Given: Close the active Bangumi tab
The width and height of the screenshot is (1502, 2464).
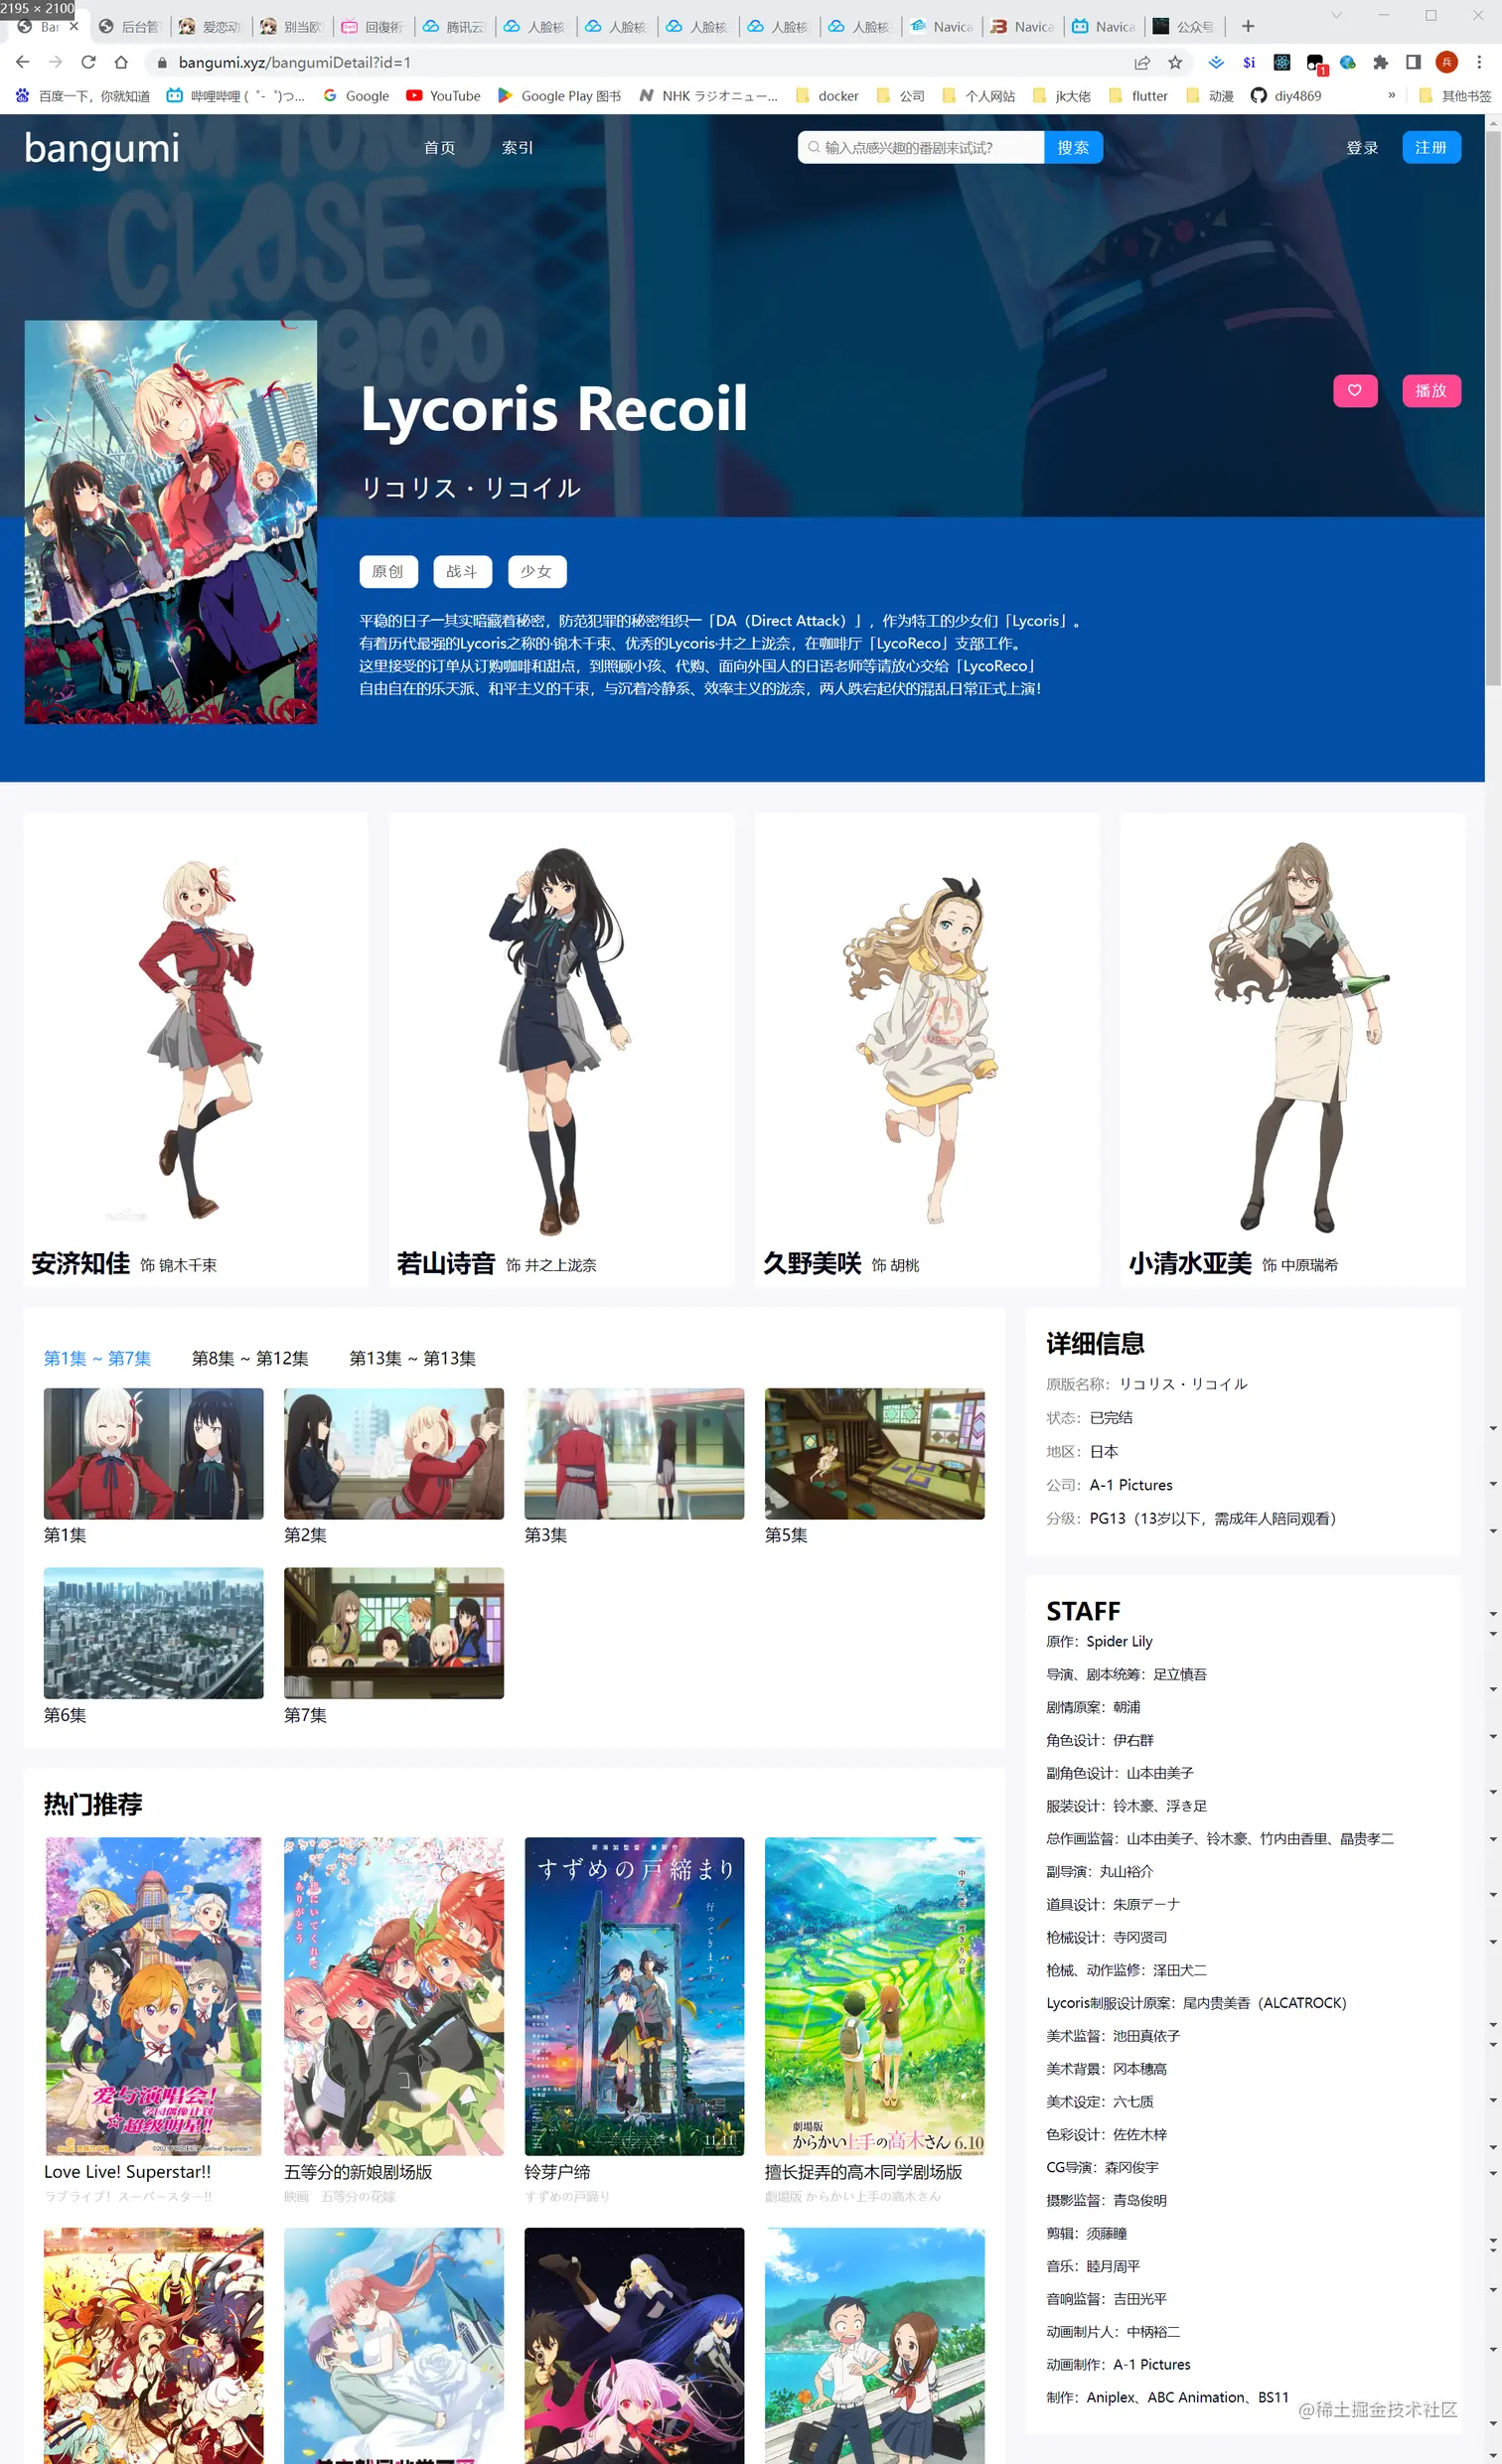Looking at the screenshot, I should coord(74,26).
